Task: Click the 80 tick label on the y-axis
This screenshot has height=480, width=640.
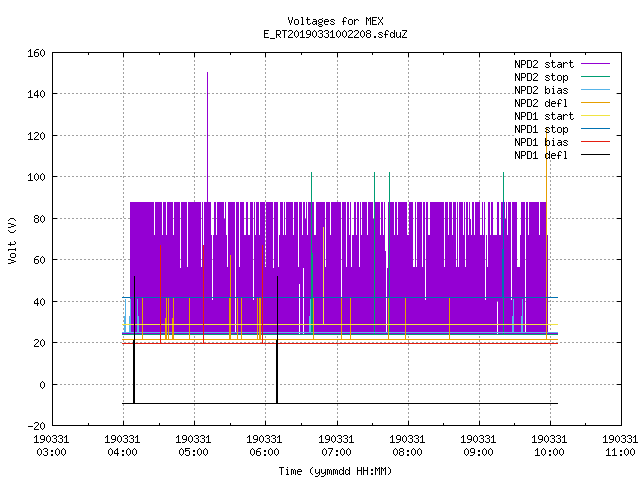Action: (x=39, y=219)
